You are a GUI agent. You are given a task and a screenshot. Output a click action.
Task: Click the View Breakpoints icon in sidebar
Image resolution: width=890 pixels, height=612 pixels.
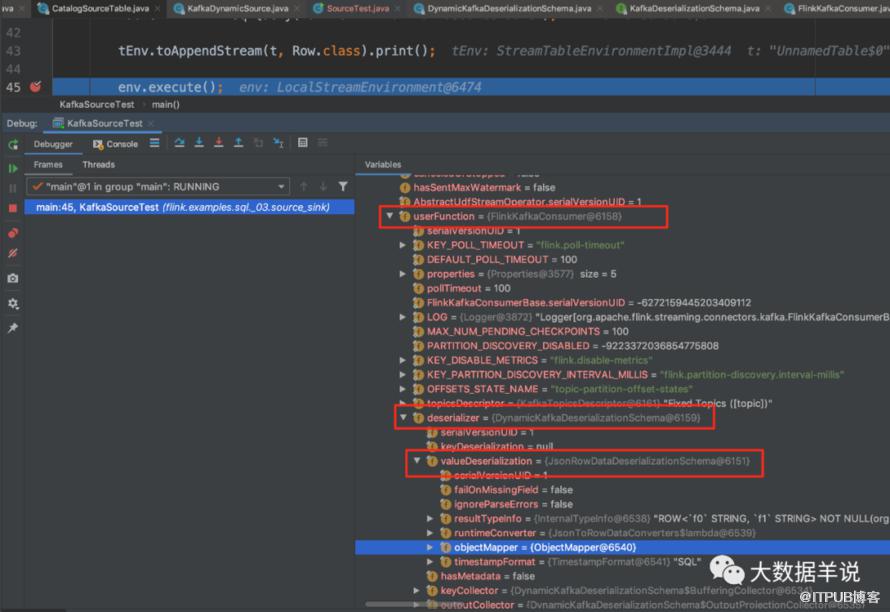(12, 233)
